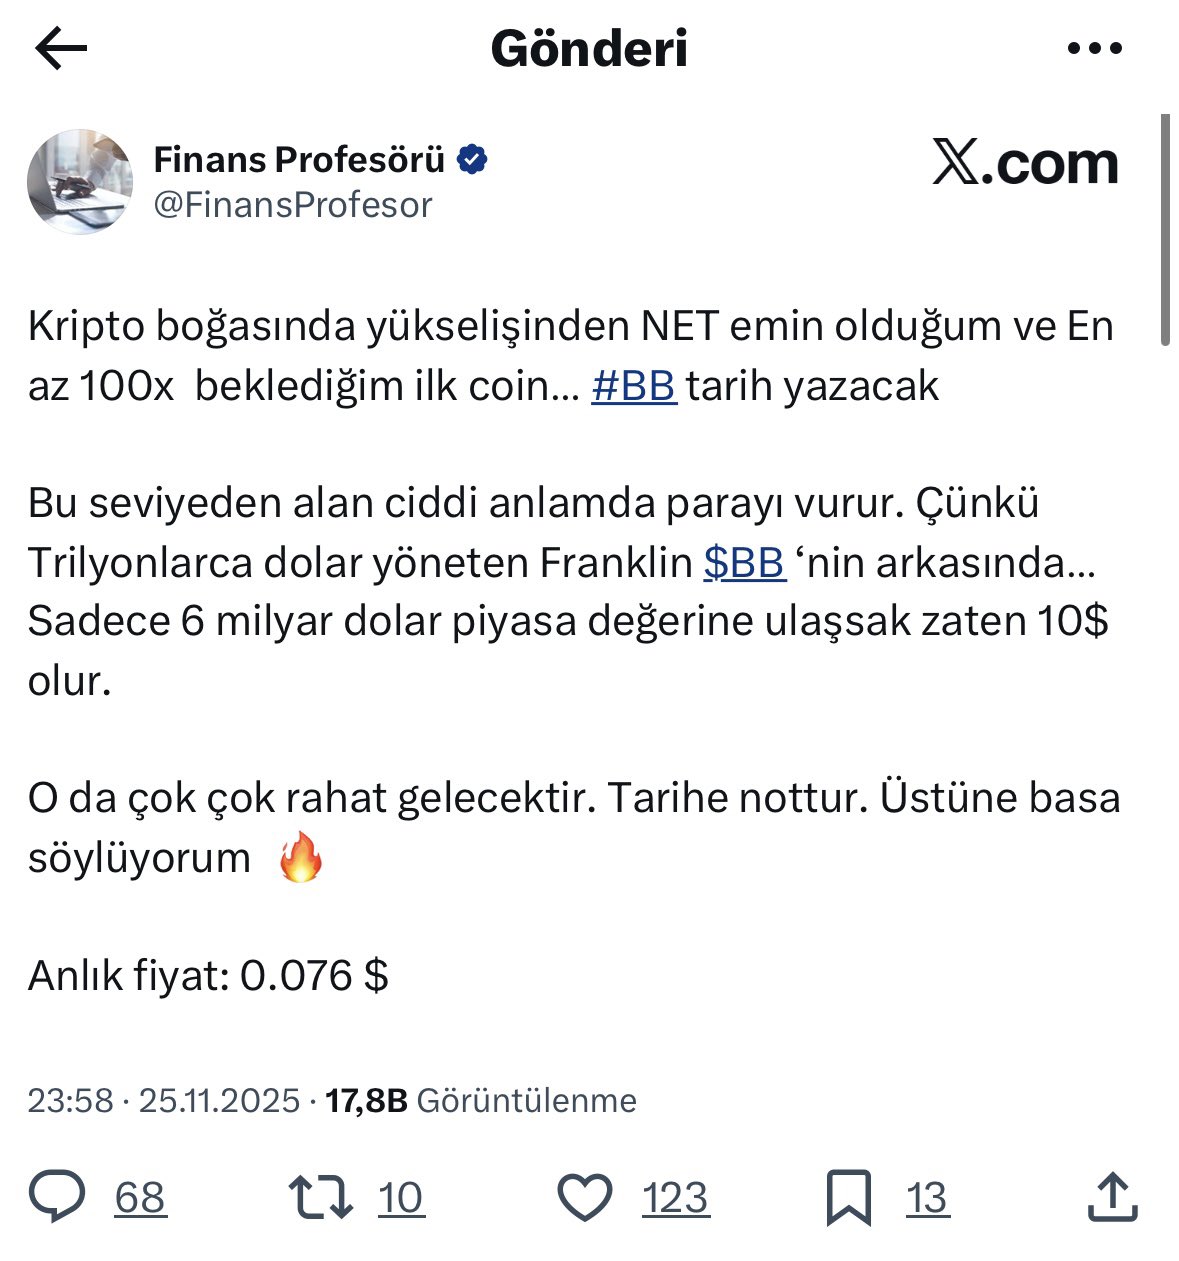Viewport: 1179px width, 1261px height.
Task: Like the post with heart icon
Action: point(584,1197)
